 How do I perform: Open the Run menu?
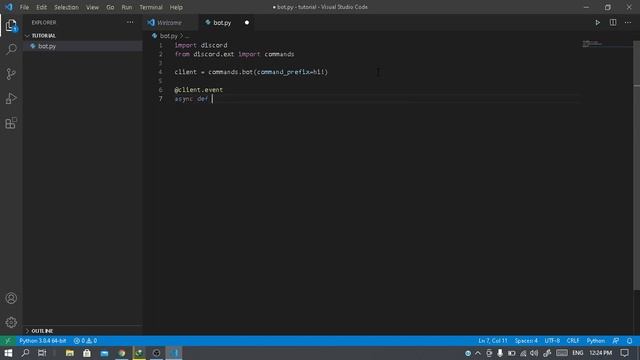click(x=127, y=7)
